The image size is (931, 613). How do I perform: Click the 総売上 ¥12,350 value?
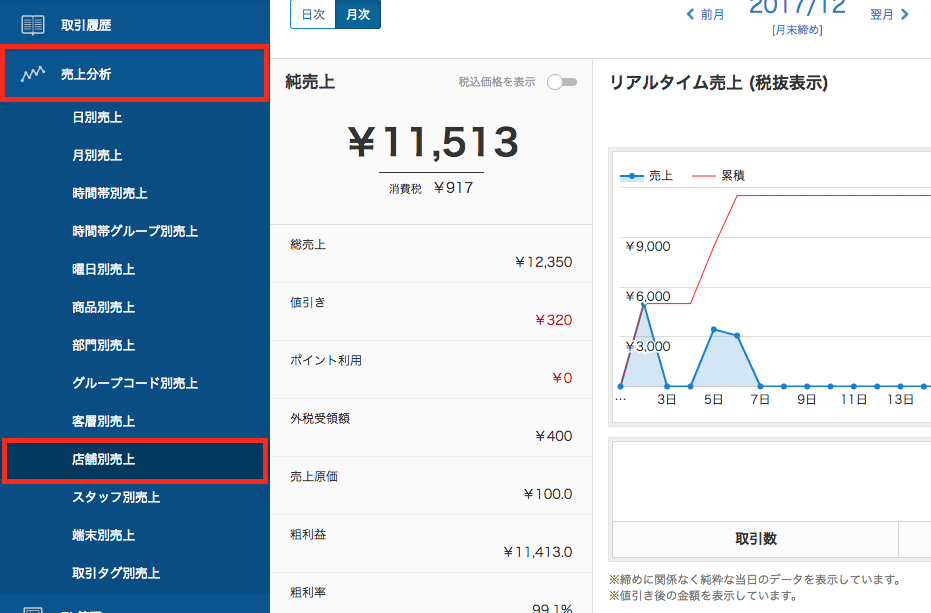coord(543,263)
